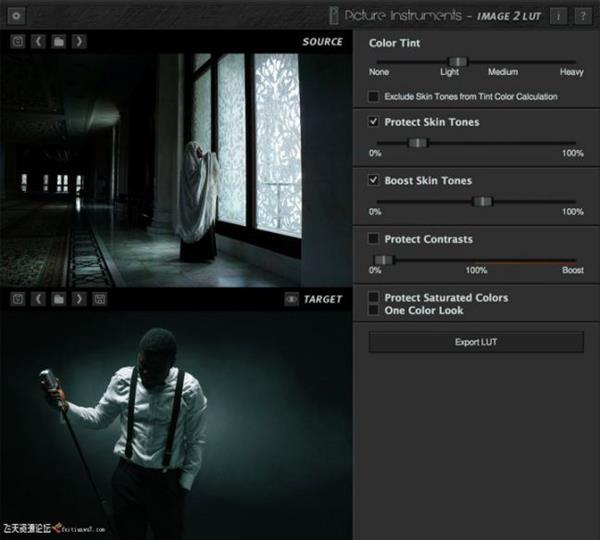Open folder for source image
The height and width of the screenshot is (540, 600).
59,42
